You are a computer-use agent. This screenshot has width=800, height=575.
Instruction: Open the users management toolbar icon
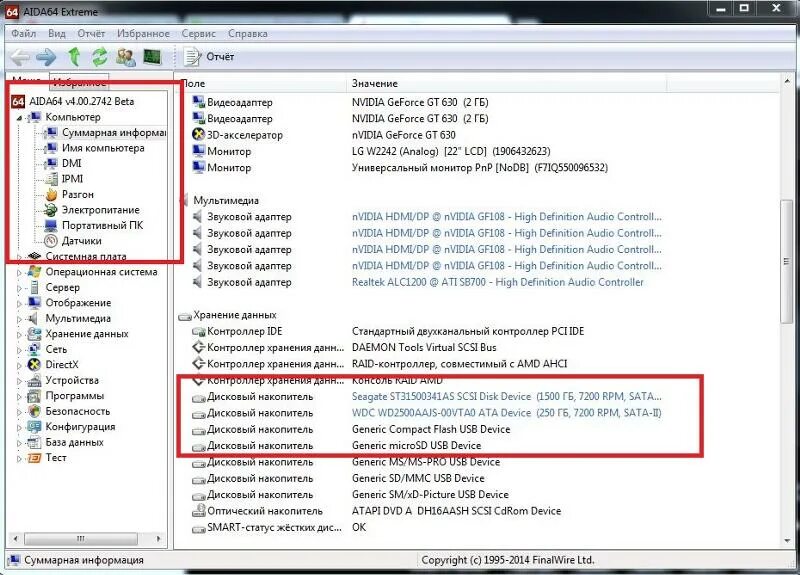point(126,57)
